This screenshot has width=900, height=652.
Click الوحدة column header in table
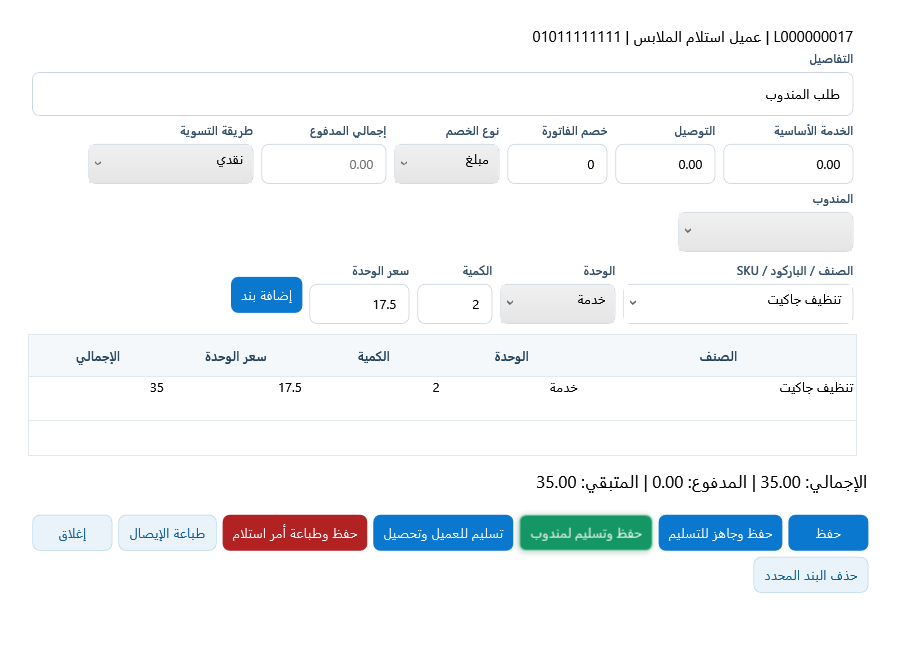pyautogui.click(x=511, y=356)
